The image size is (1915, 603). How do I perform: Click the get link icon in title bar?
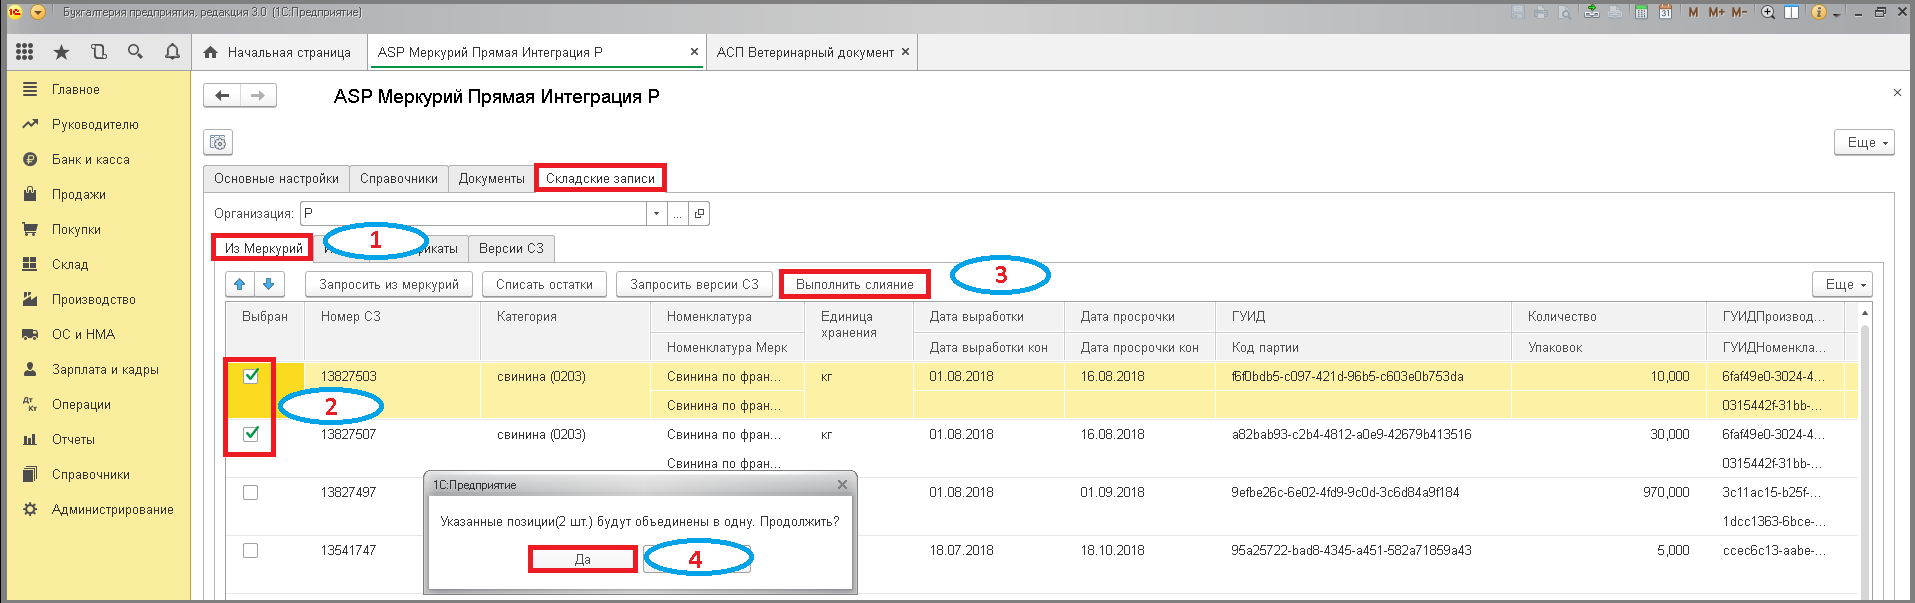[1592, 12]
